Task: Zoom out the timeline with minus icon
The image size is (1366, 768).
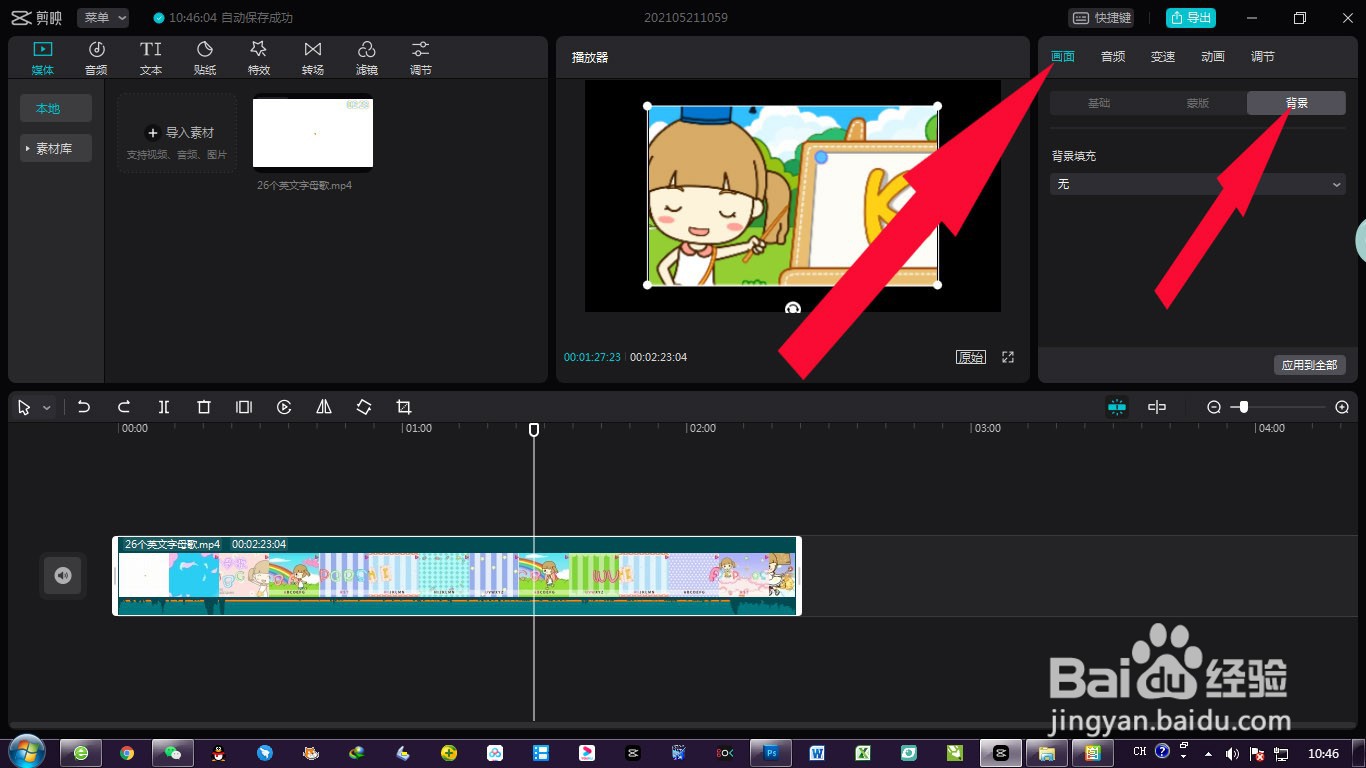Action: pyautogui.click(x=1214, y=407)
